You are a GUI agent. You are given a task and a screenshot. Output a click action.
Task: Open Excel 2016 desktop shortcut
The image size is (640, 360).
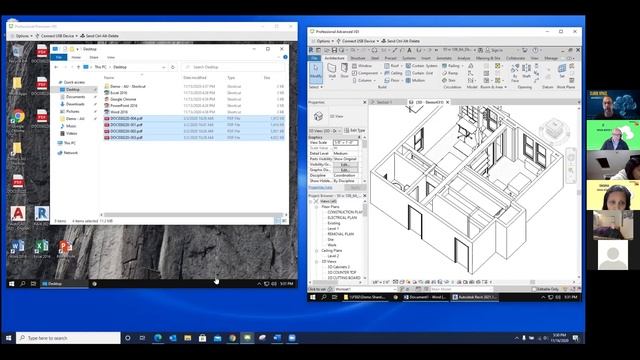[x=41, y=249]
